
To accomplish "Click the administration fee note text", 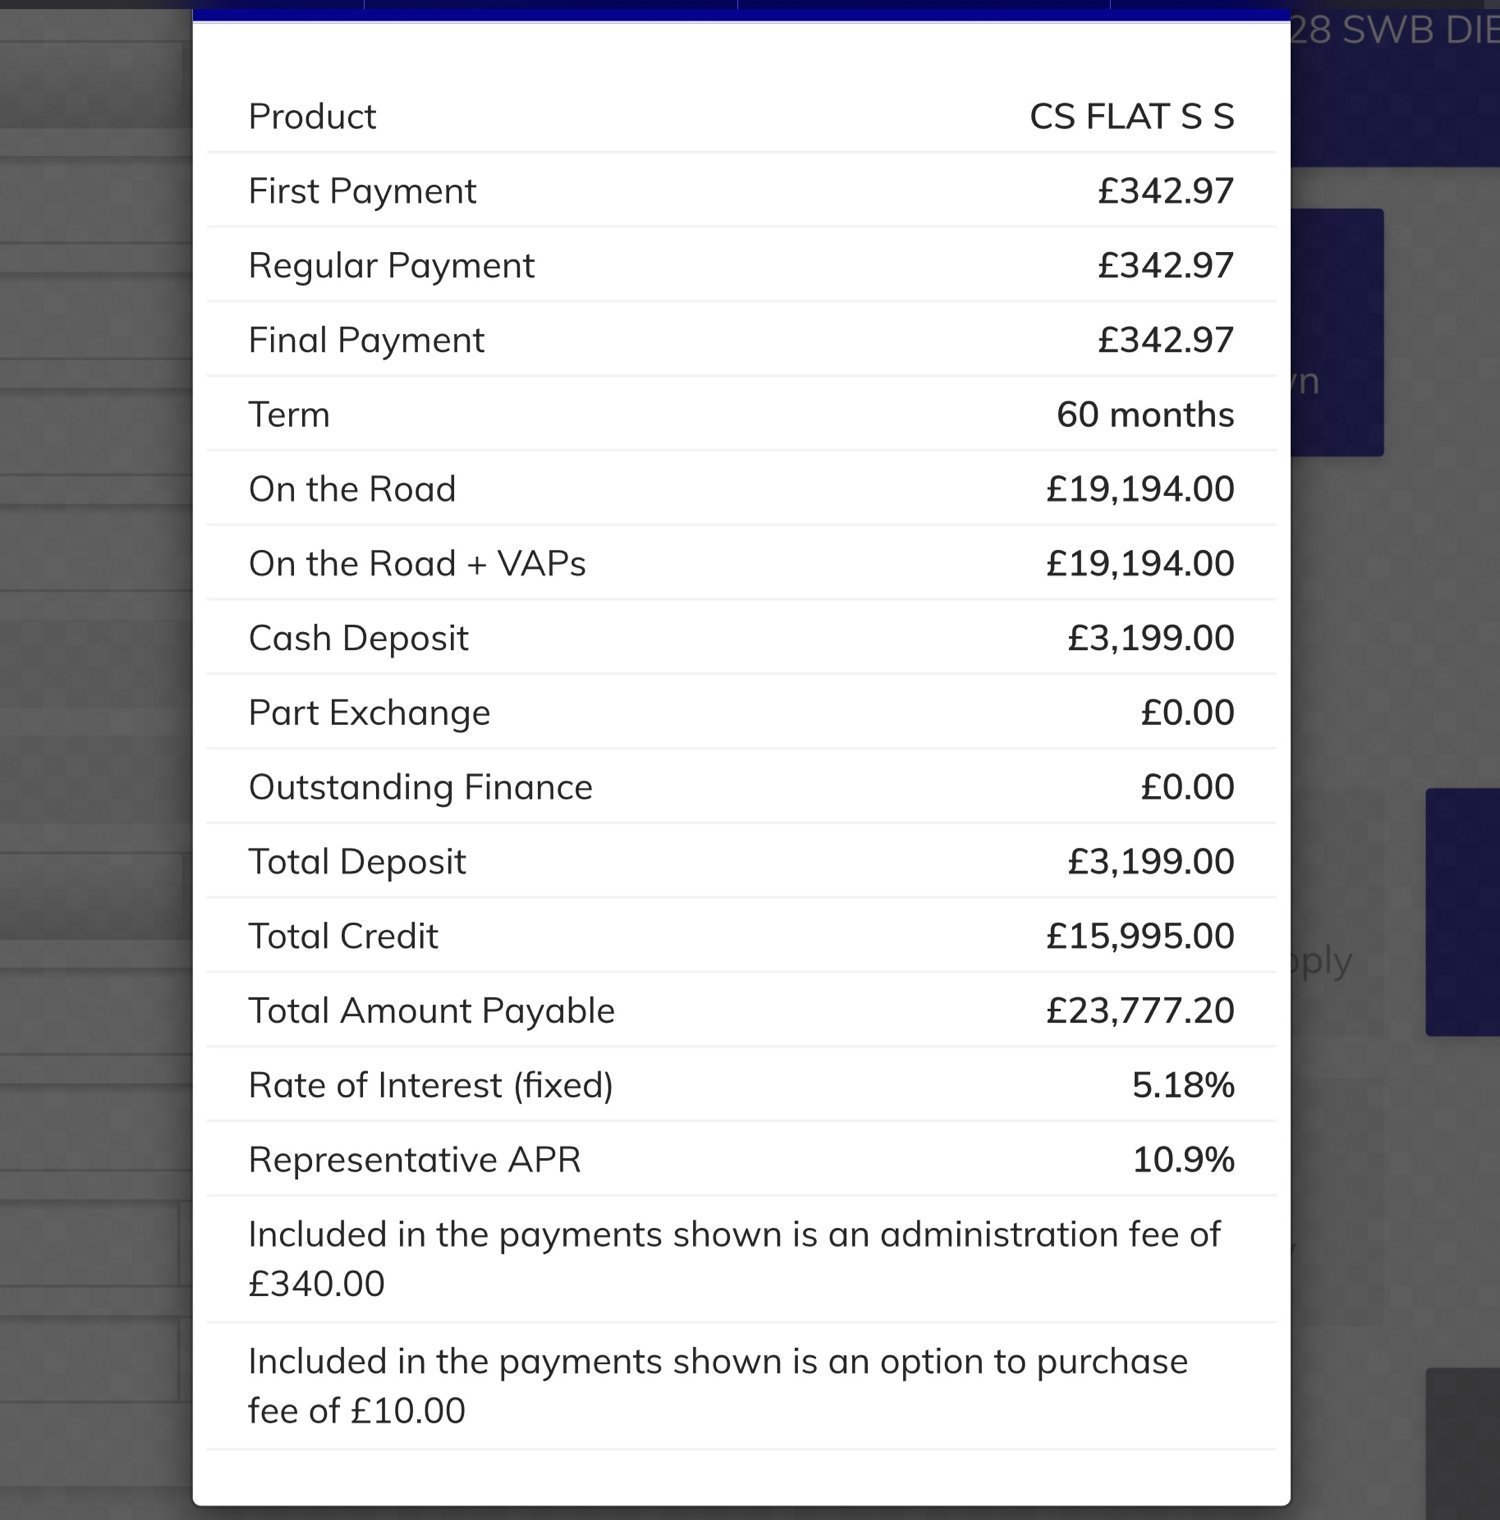I will click(734, 1259).
